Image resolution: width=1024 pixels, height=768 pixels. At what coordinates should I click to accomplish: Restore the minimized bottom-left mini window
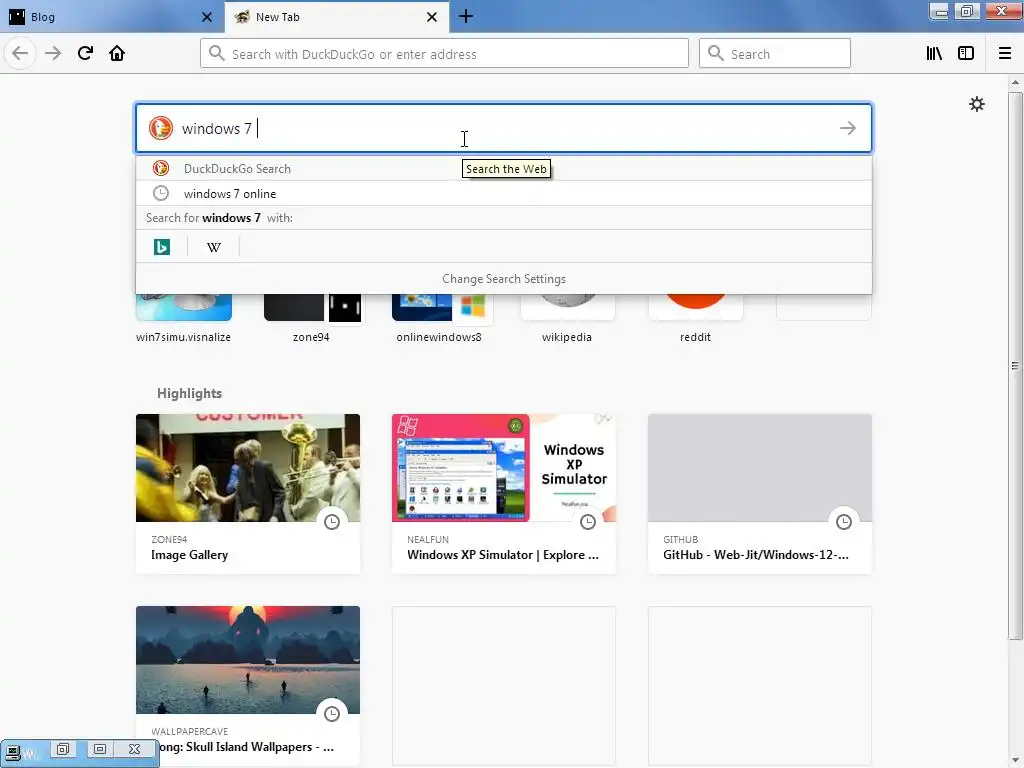click(63, 749)
